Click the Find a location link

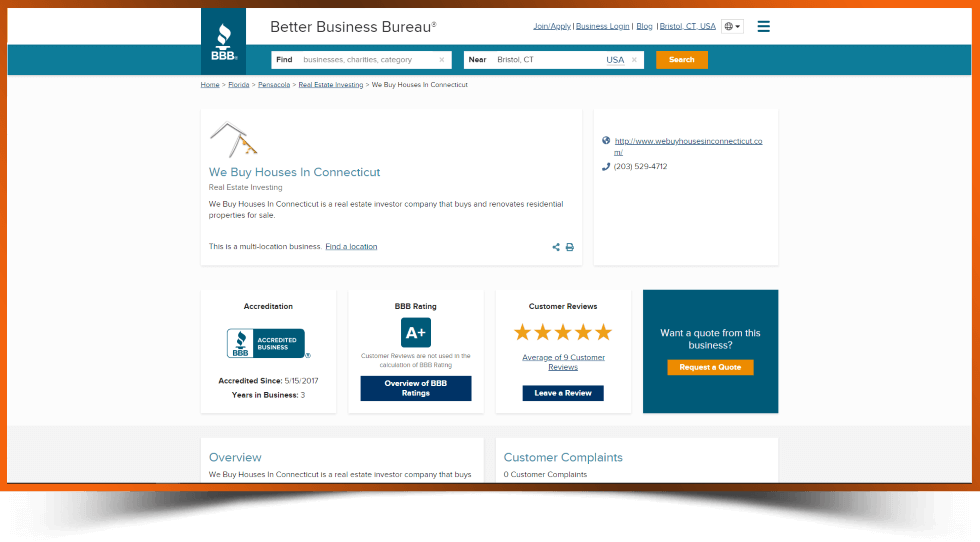click(x=351, y=247)
